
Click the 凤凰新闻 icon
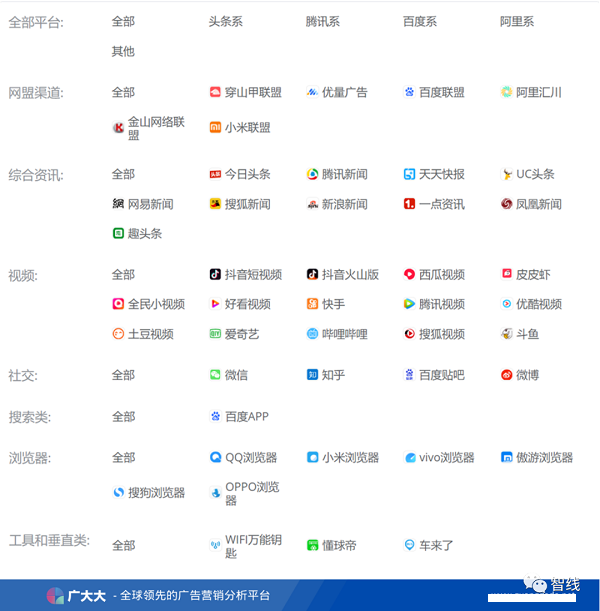coord(506,204)
